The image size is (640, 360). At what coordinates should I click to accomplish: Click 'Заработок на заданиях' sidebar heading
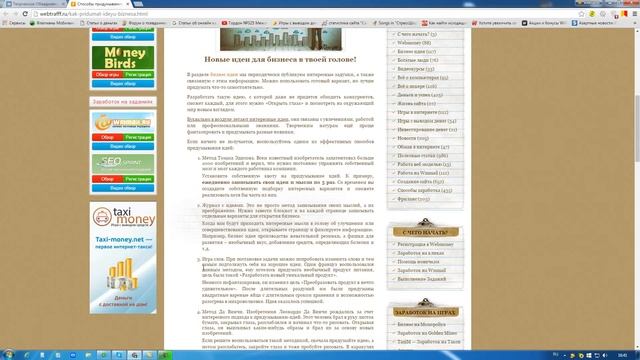pos(123,102)
